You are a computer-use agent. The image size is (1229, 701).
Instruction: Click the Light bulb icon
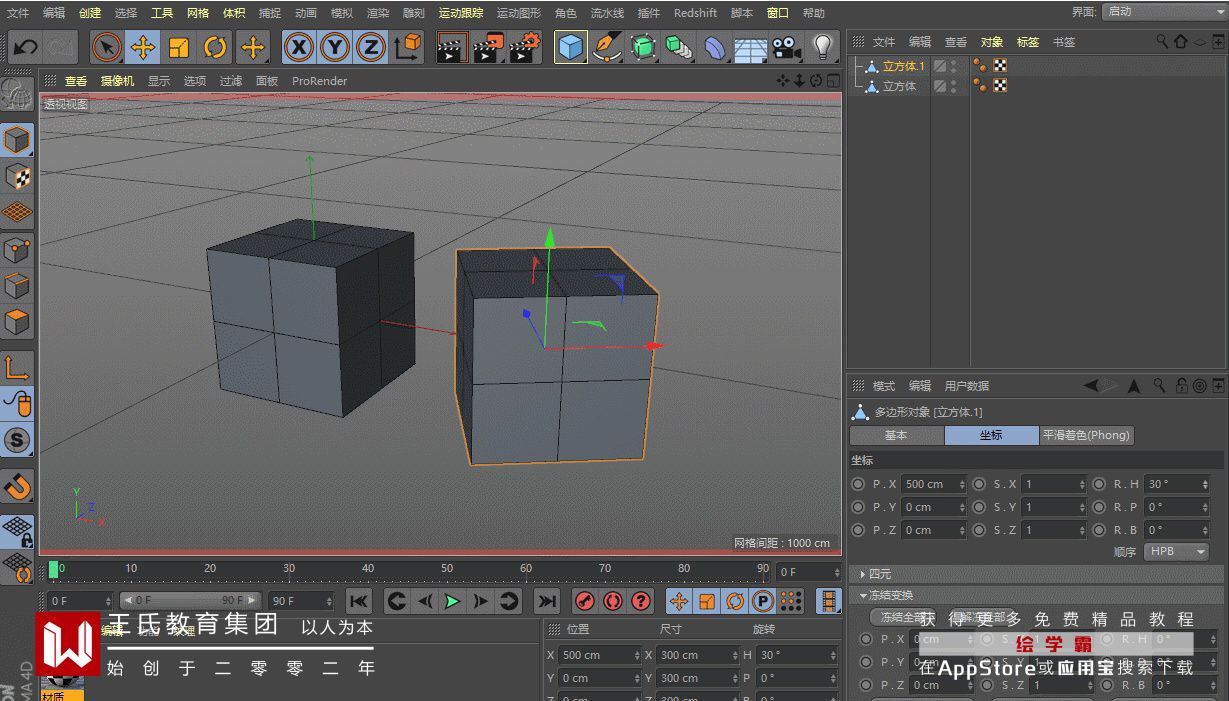(x=822, y=47)
